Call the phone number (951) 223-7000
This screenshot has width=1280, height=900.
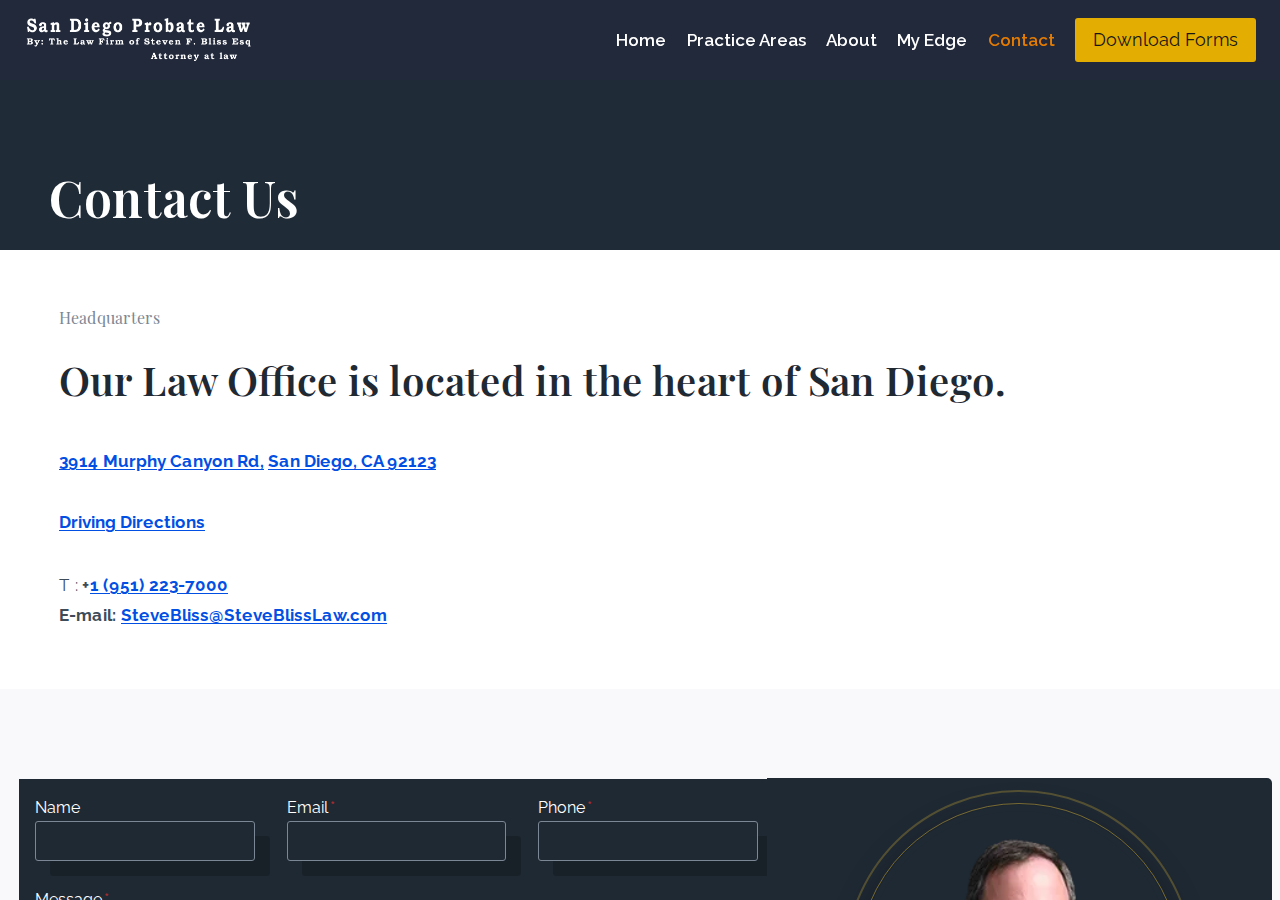[159, 585]
